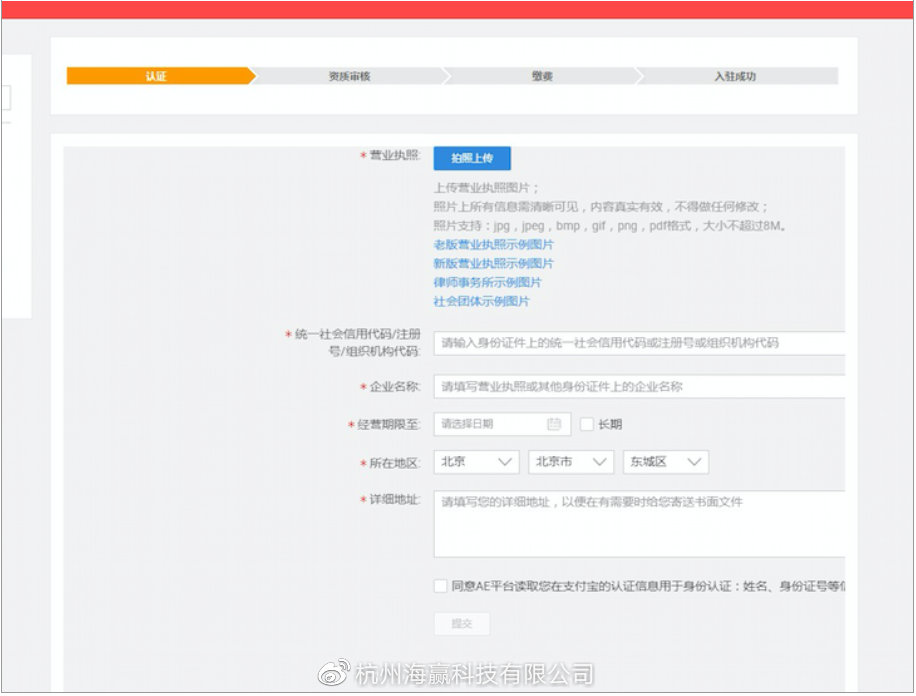
Task: Open 律师事务所示例图片 link
Action: pyautogui.click(x=487, y=283)
